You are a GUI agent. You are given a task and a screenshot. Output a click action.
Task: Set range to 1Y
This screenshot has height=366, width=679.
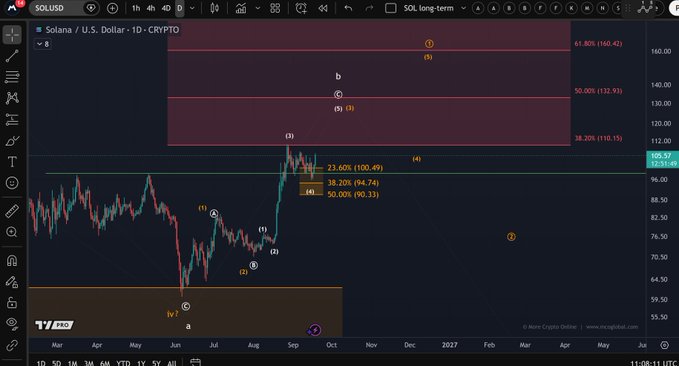click(x=141, y=363)
